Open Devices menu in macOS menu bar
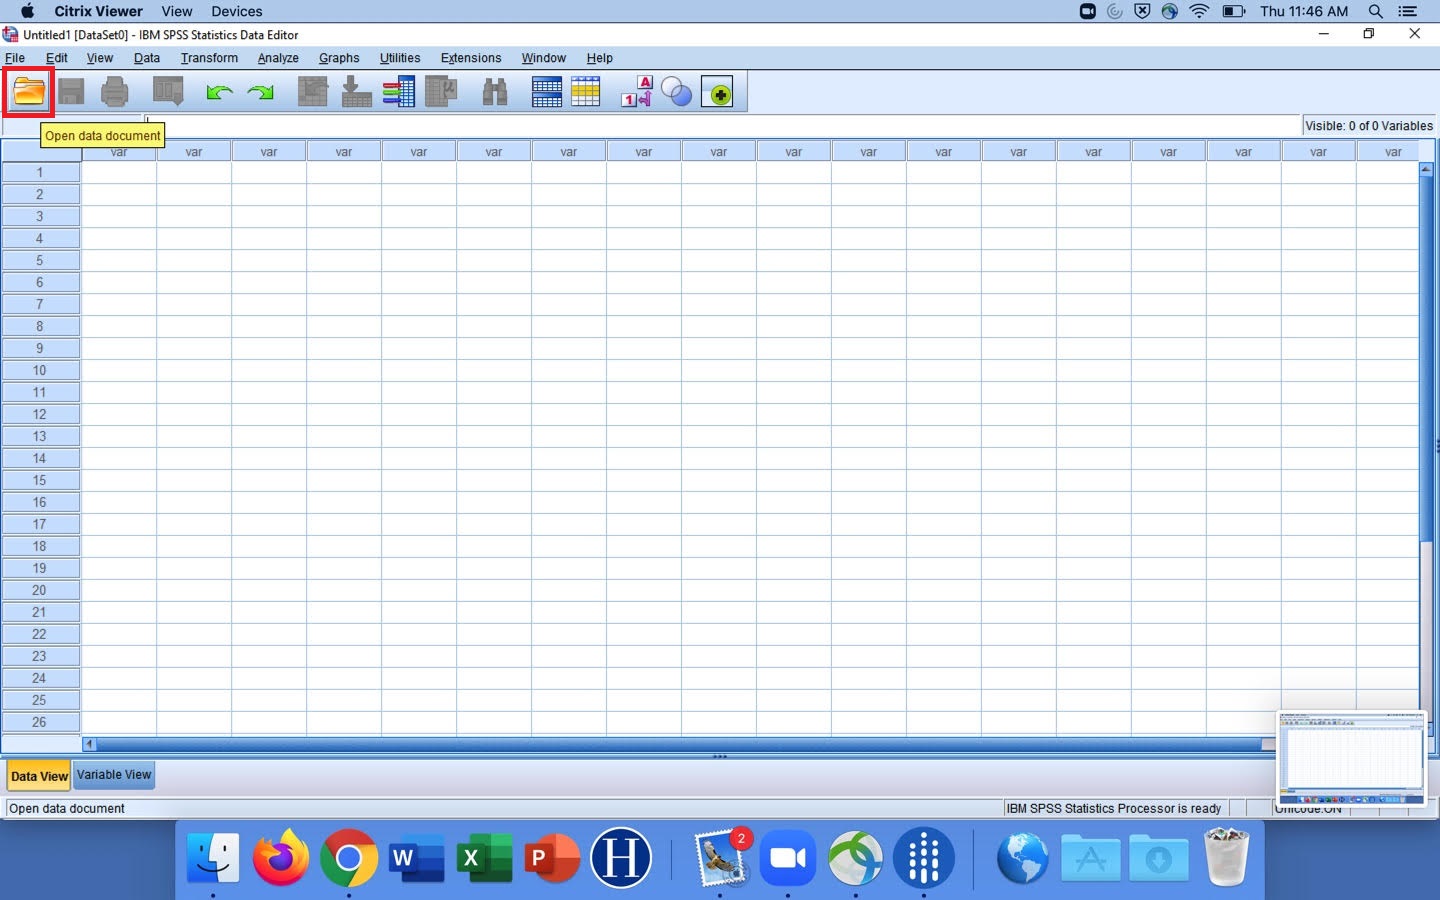This screenshot has width=1440, height=900. click(x=237, y=11)
